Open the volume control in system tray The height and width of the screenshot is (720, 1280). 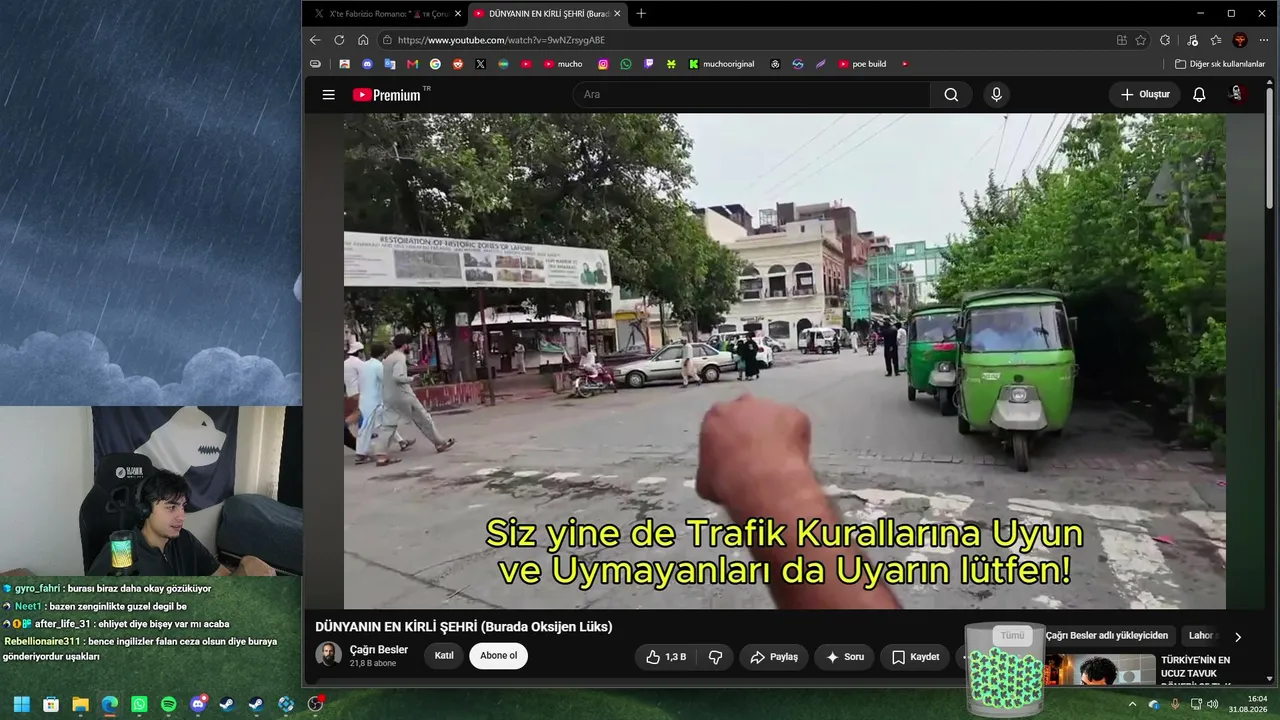click(1213, 704)
